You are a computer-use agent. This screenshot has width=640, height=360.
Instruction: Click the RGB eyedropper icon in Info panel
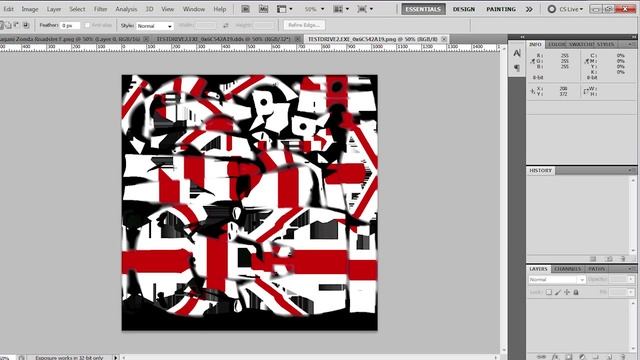pyautogui.click(x=532, y=61)
